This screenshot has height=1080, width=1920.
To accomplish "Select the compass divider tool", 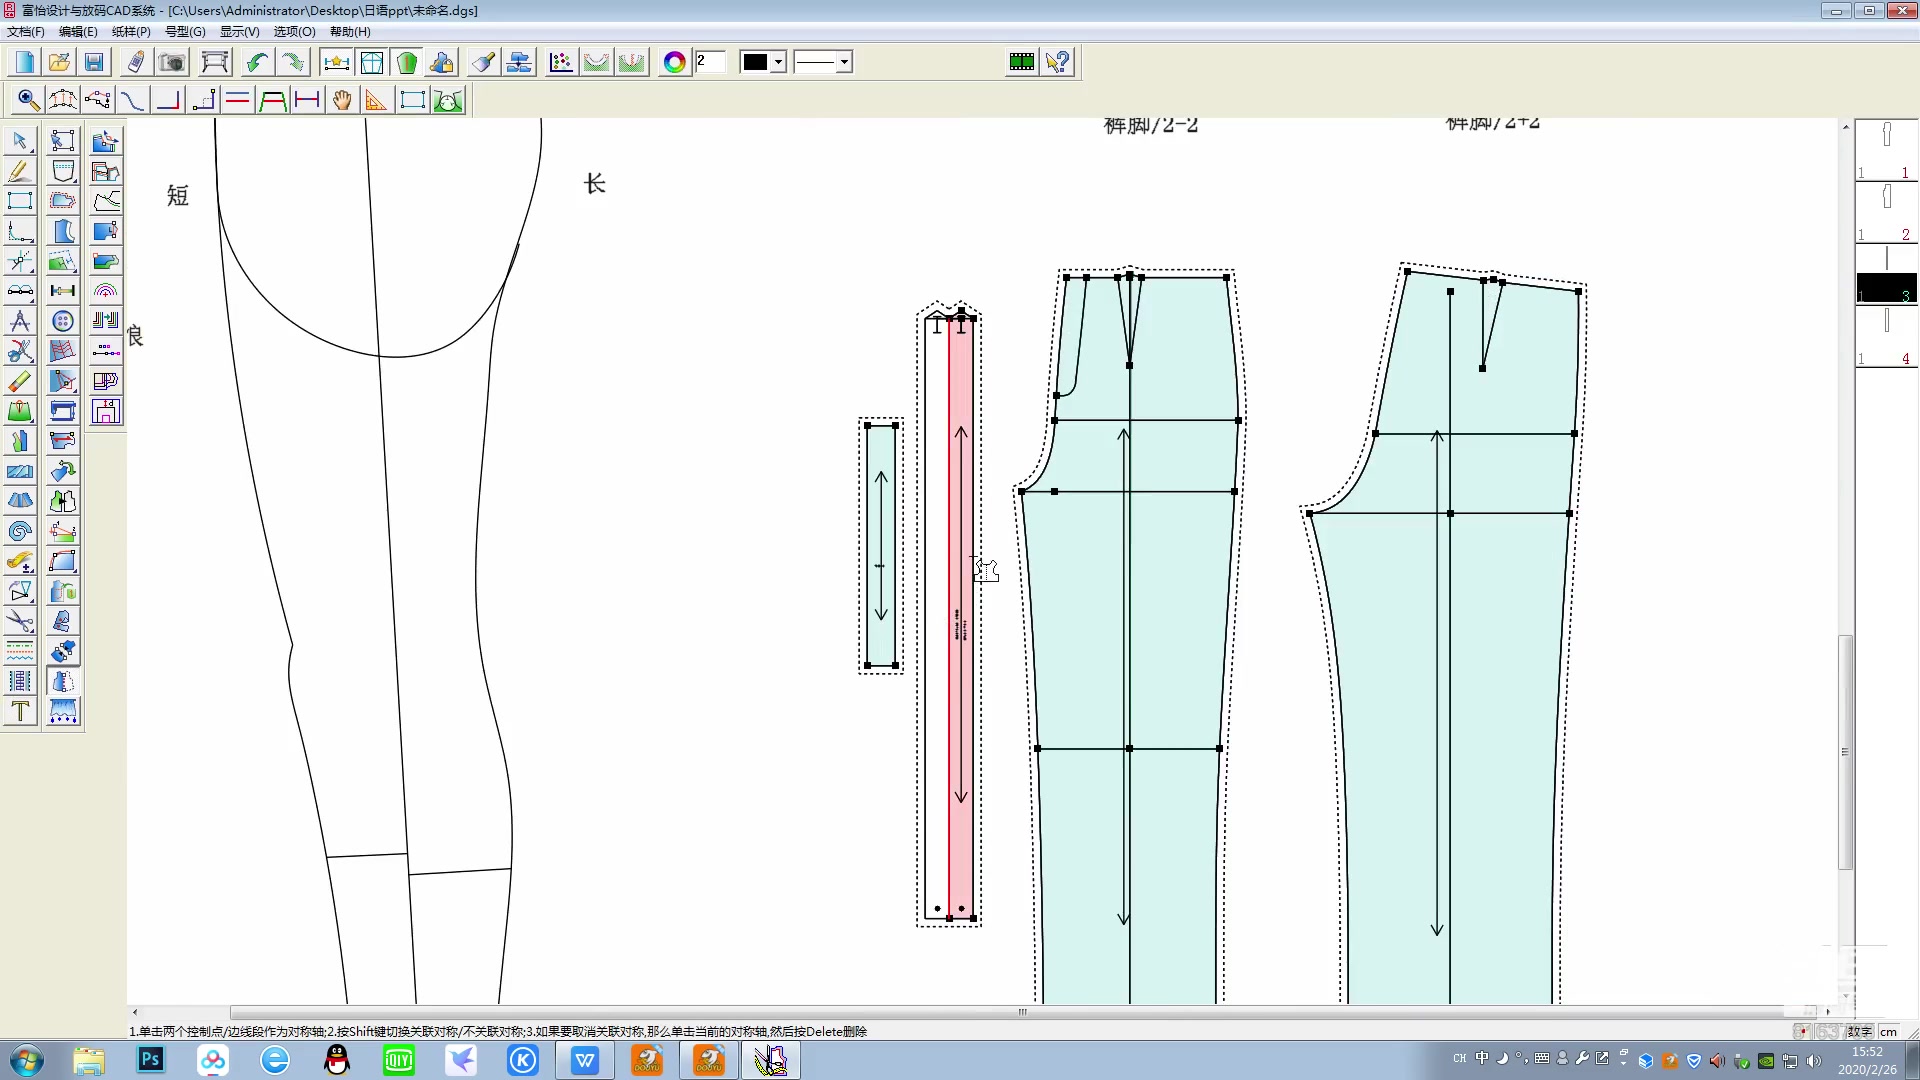I will tap(20, 321).
